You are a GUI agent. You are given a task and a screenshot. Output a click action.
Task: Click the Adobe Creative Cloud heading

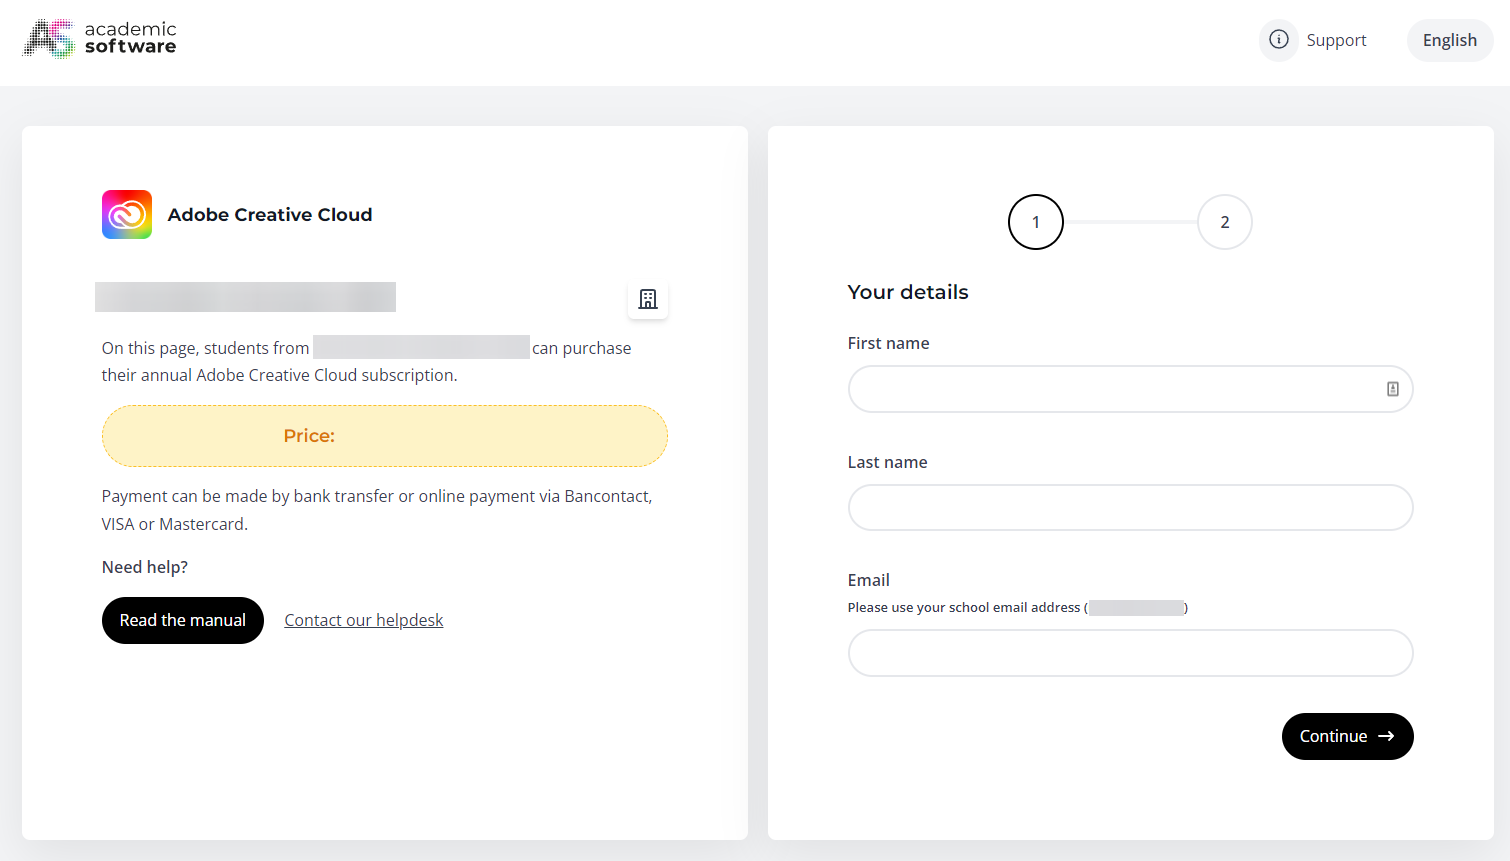pyautogui.click(x=270, y=215)
